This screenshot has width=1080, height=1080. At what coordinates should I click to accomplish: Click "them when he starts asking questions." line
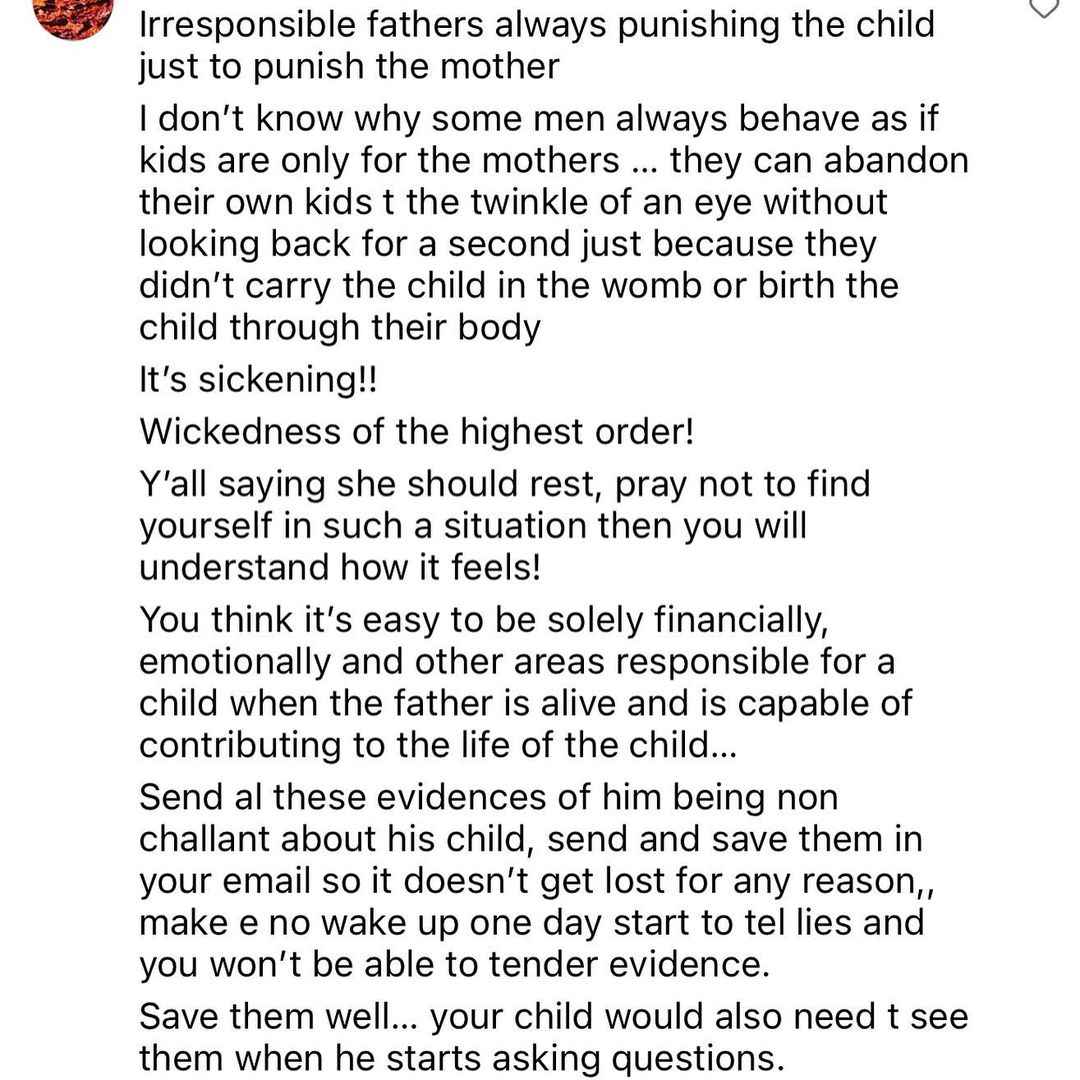461,1059
